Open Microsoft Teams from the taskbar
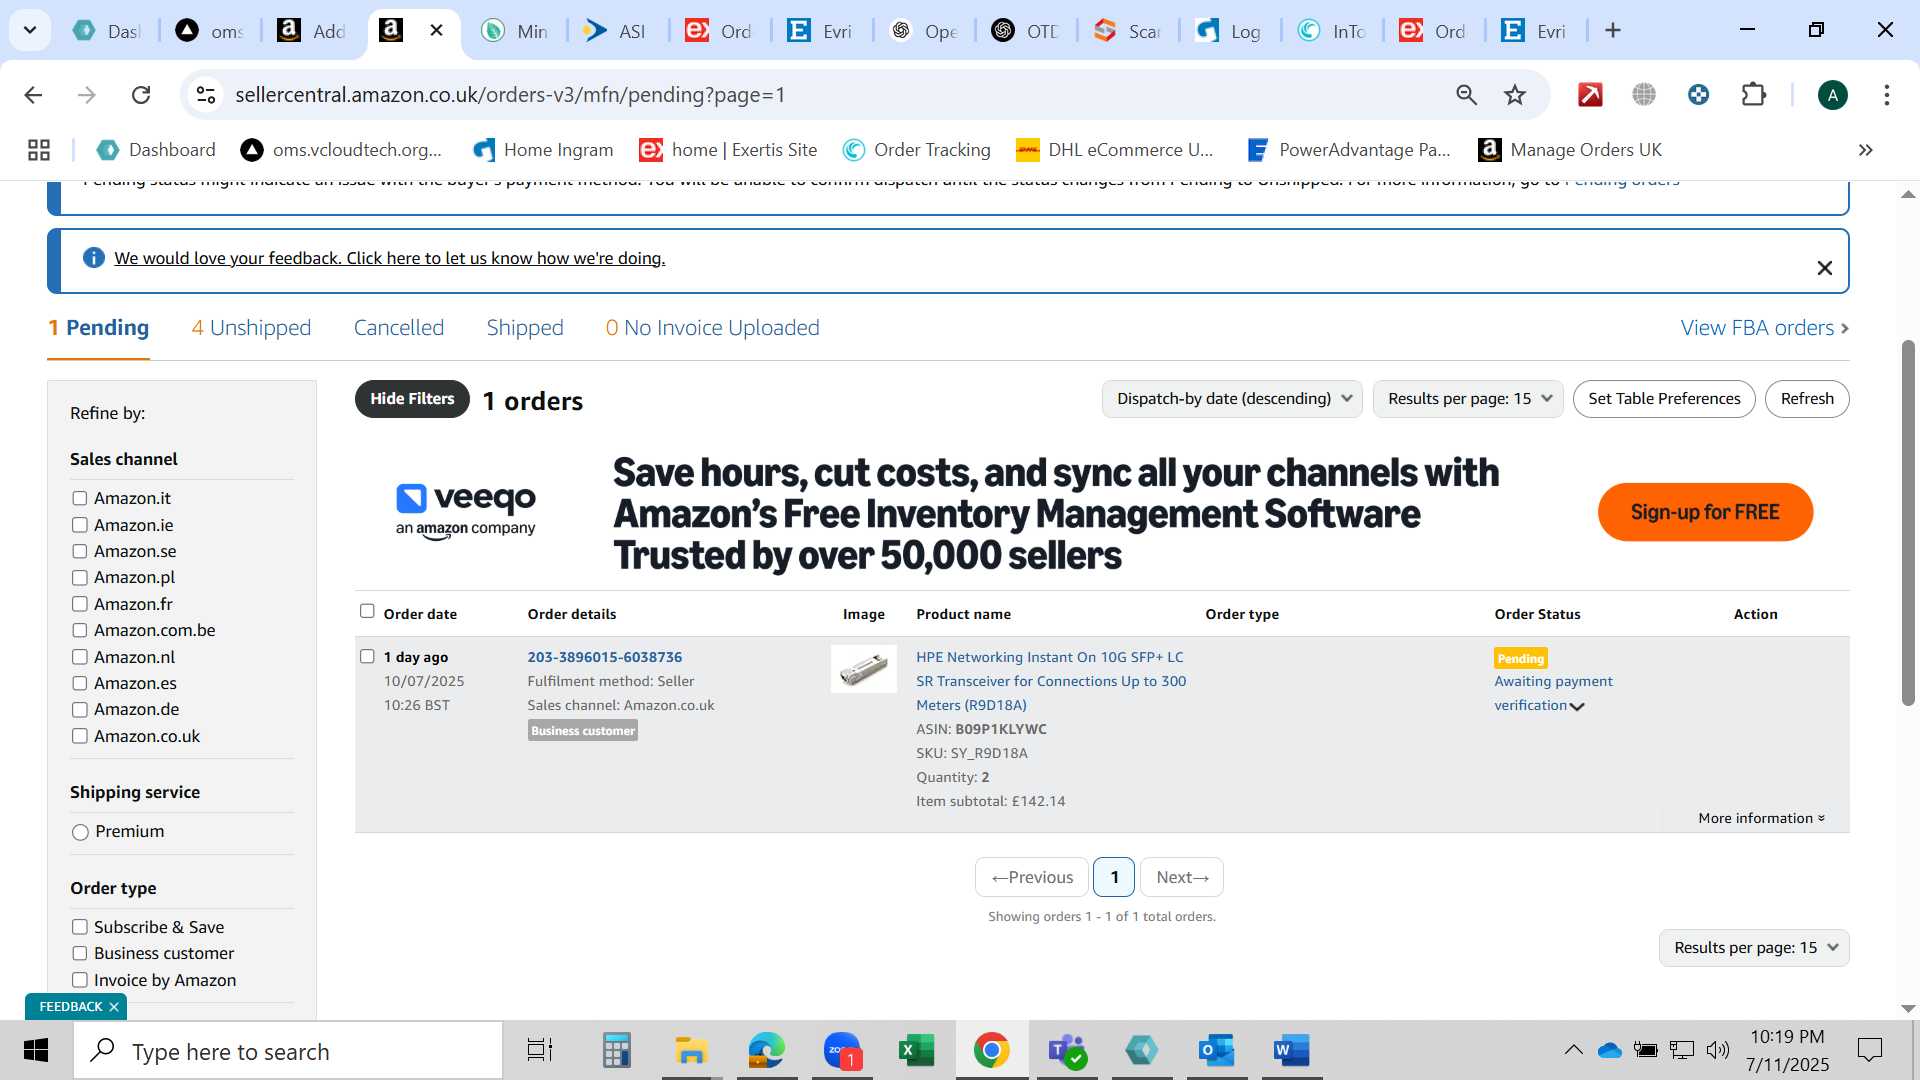Screen dimensions: 1920x1080 point(1066,1051)
